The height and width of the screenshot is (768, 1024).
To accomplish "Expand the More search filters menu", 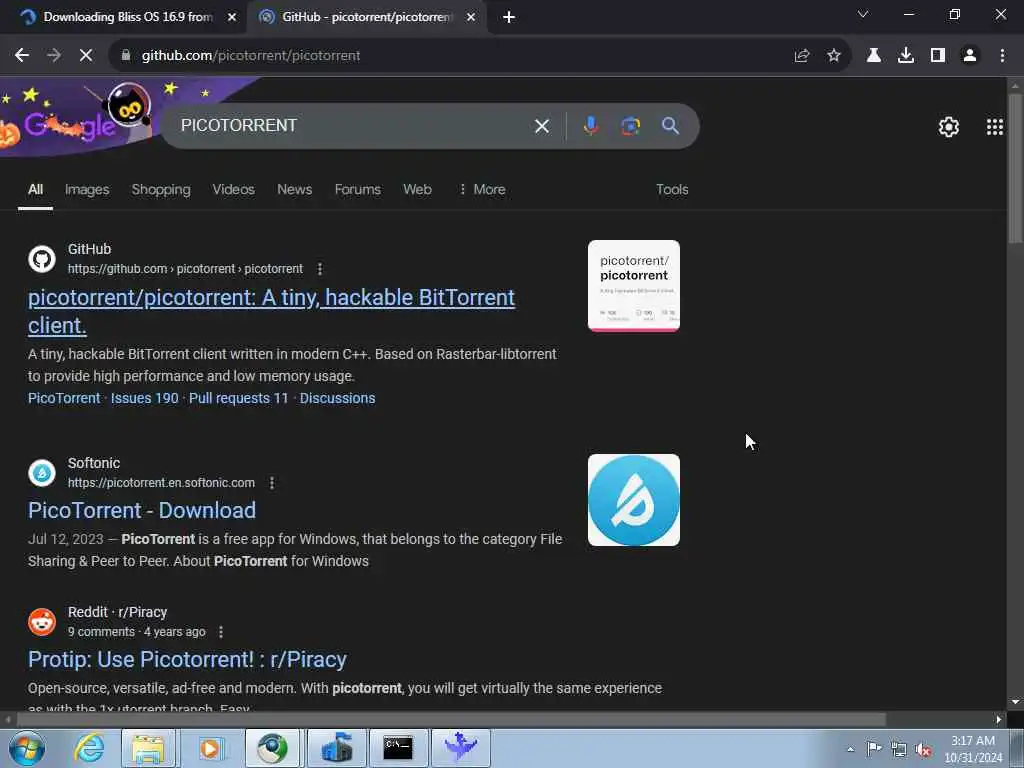I will click(482, 189).
